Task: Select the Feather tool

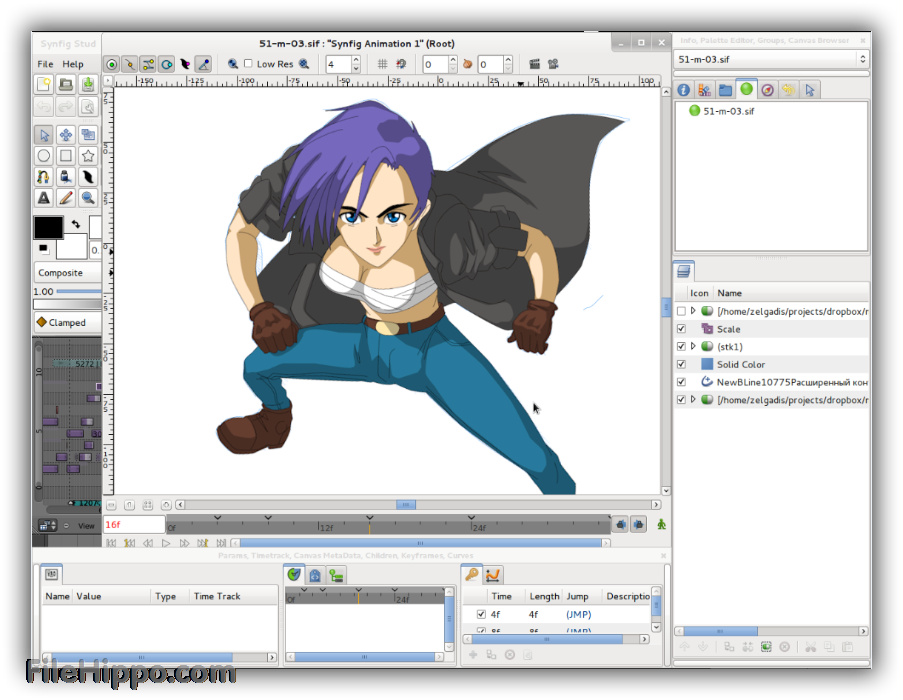Action: click(x=88, y=177)
